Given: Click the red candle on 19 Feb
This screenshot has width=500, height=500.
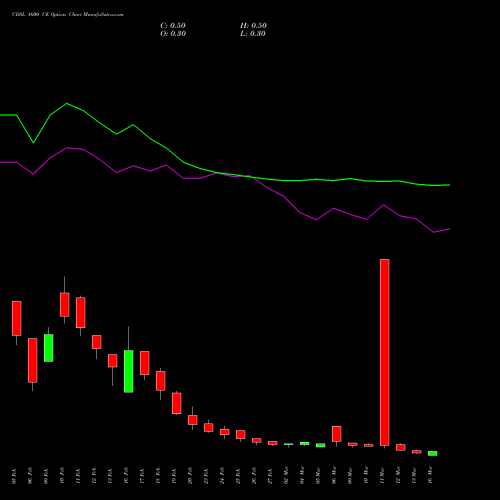Looking at the screenshot, I should [x=177, y=403].
